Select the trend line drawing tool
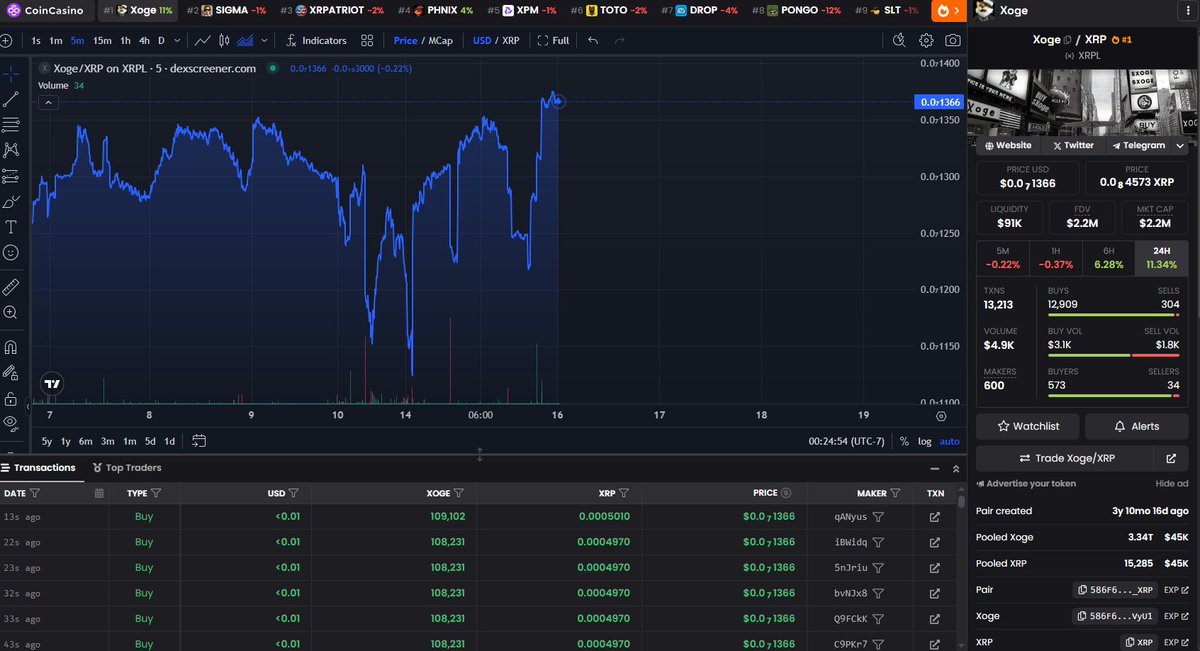Image resolution: width=1200 pixels, height=651 pixels. [x=11, y=99]
